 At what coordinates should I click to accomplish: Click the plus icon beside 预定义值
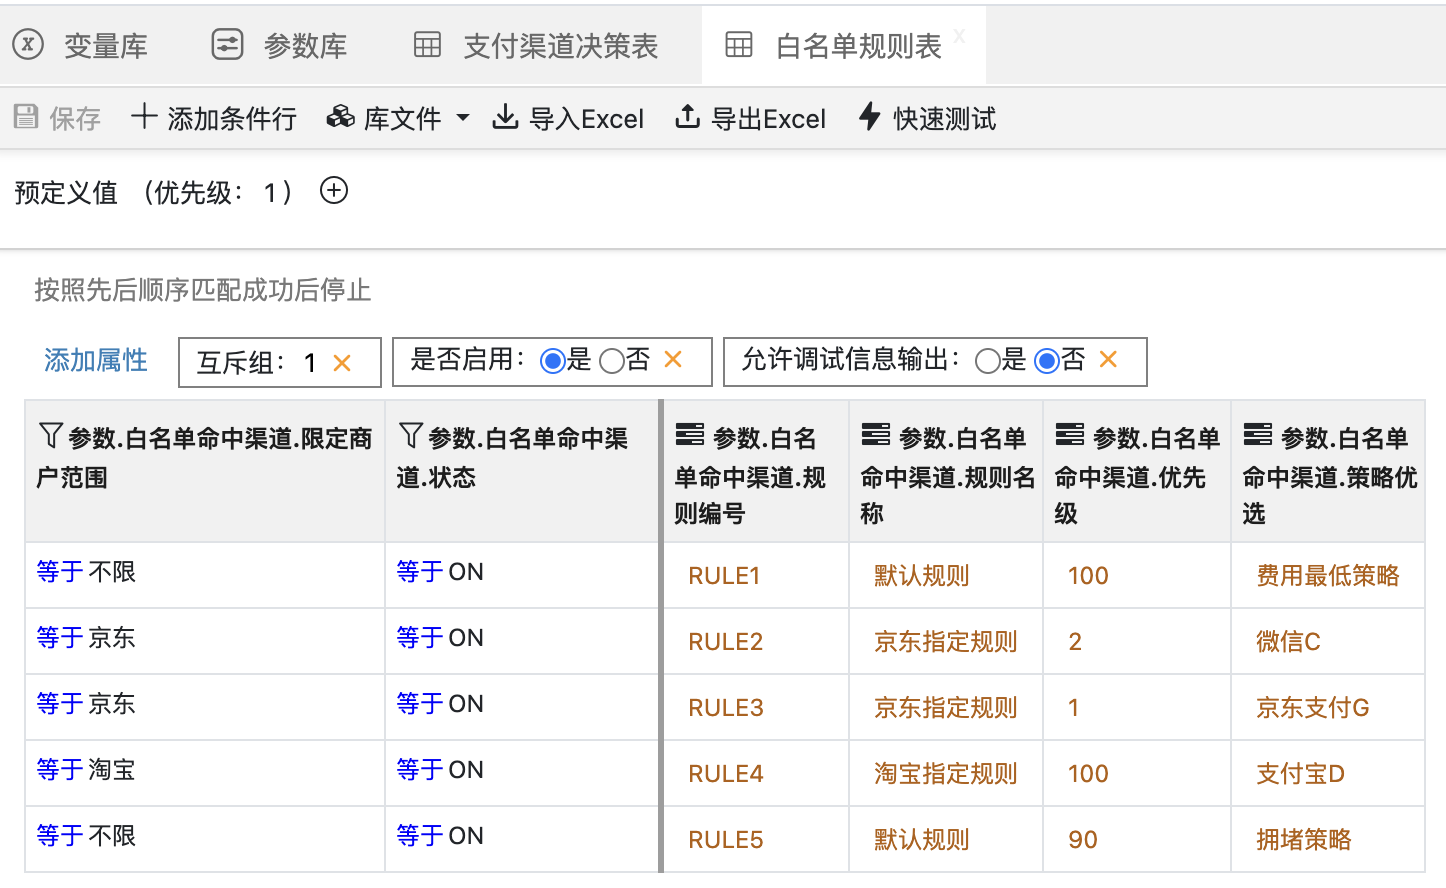[334, 190]
